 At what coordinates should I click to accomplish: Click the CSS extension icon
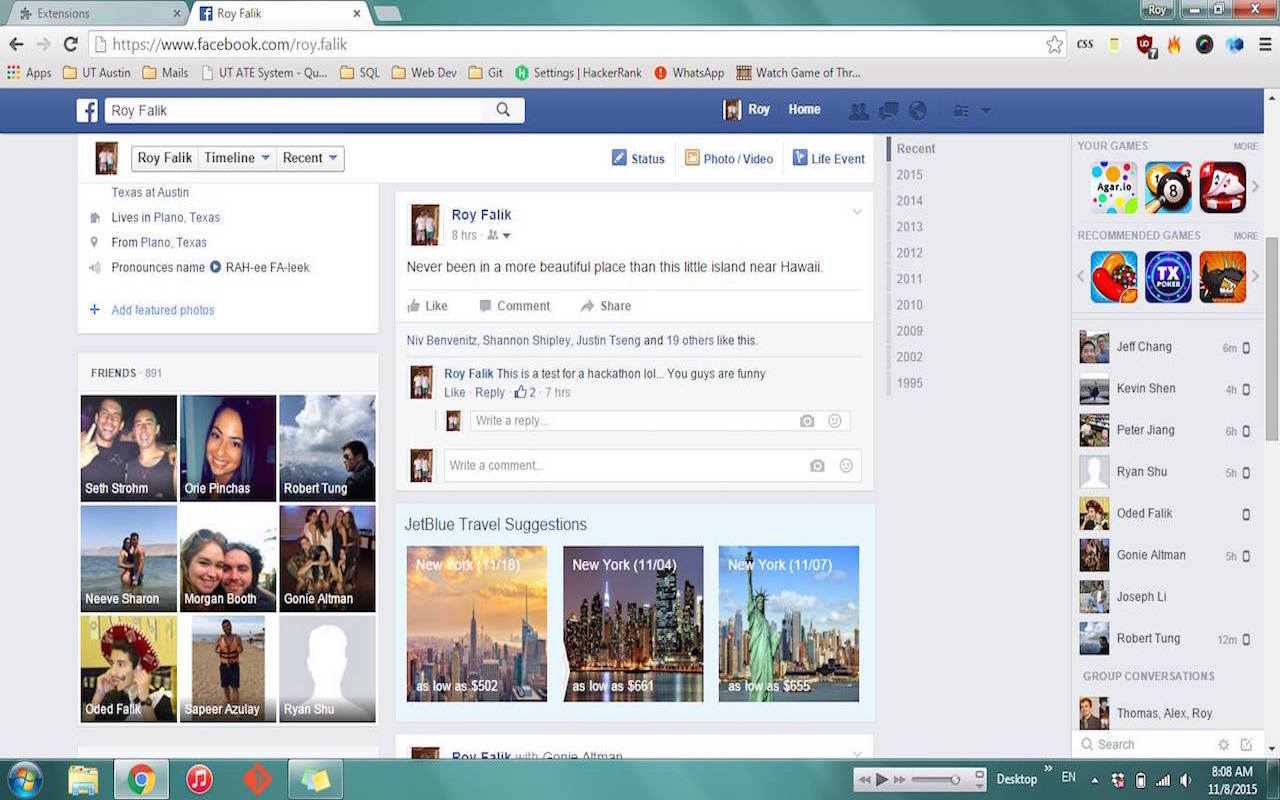(1085, 44)
